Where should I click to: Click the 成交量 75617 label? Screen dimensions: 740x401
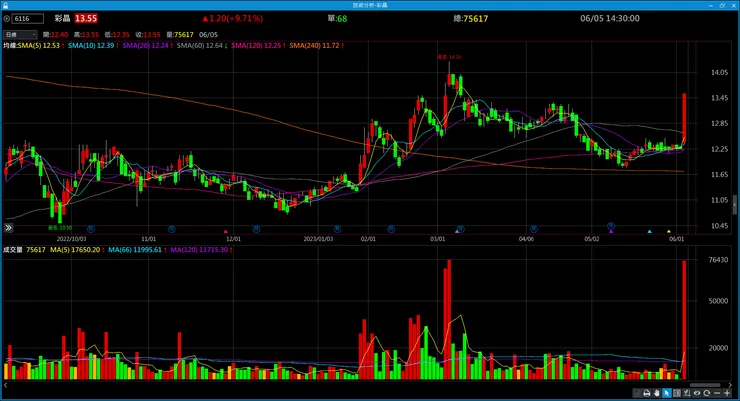(x=25, y=250)
